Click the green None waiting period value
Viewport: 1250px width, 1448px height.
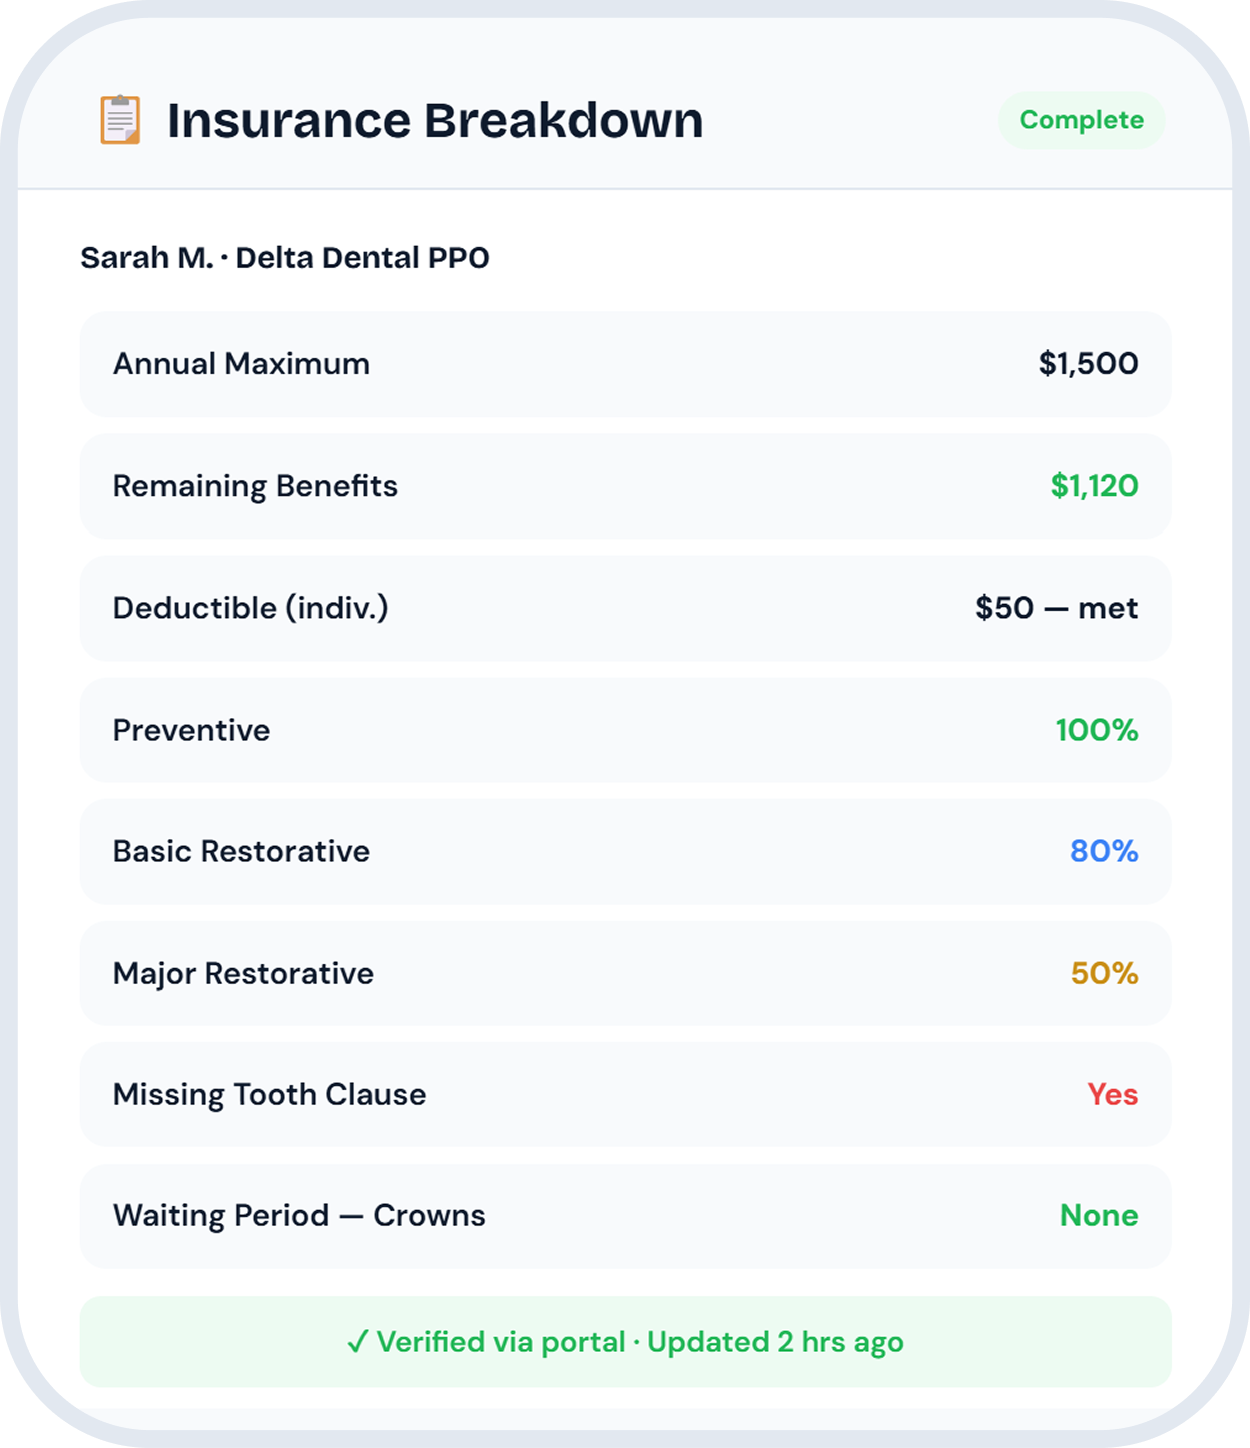coord(1099,1215)
